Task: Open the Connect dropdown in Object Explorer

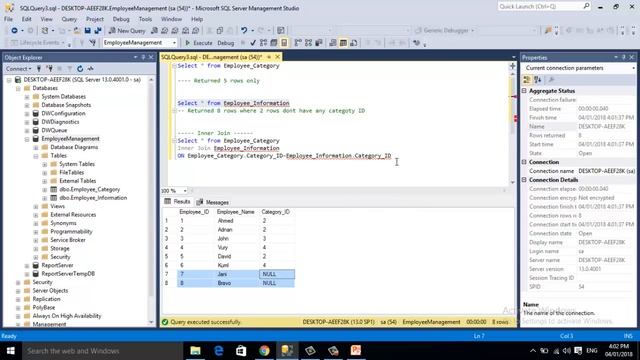Action: (x=18, y=69)
